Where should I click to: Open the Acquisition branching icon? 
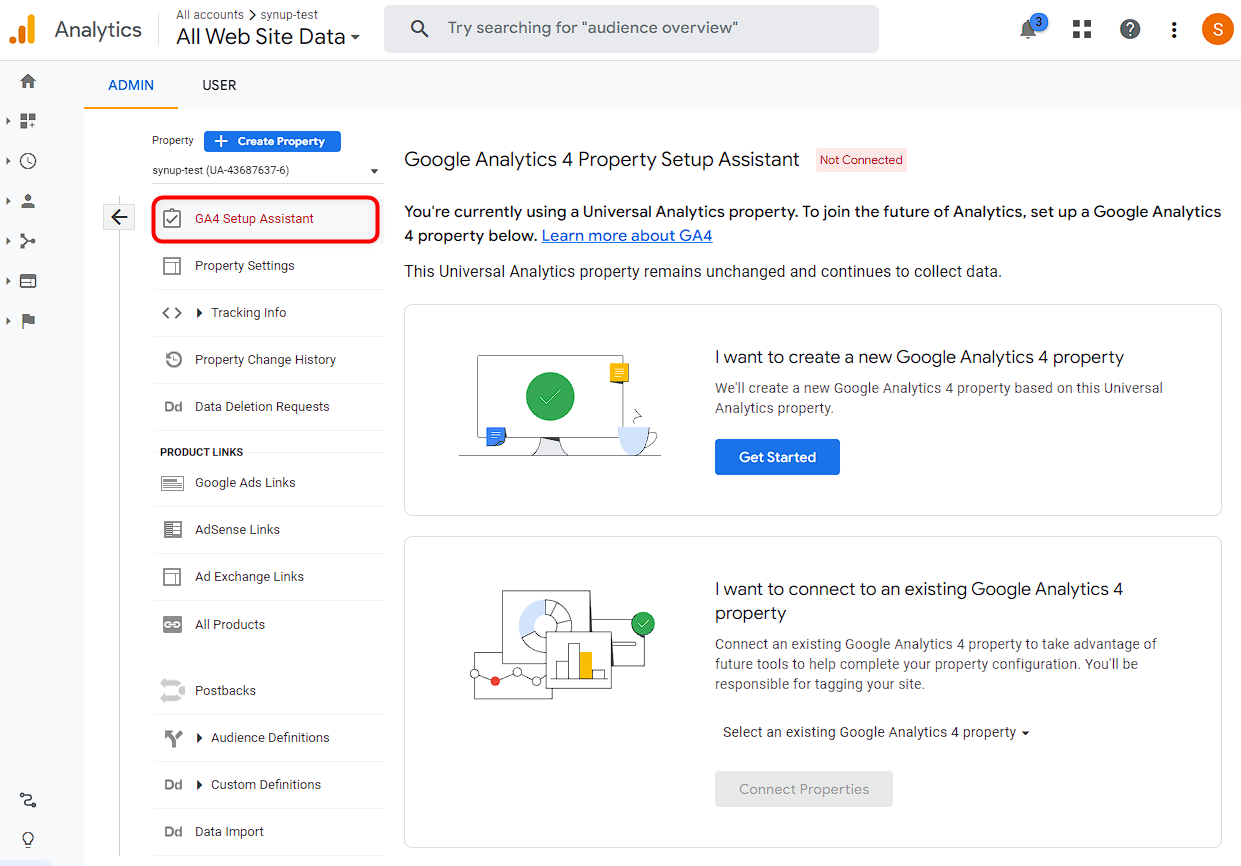pos(28,241)
